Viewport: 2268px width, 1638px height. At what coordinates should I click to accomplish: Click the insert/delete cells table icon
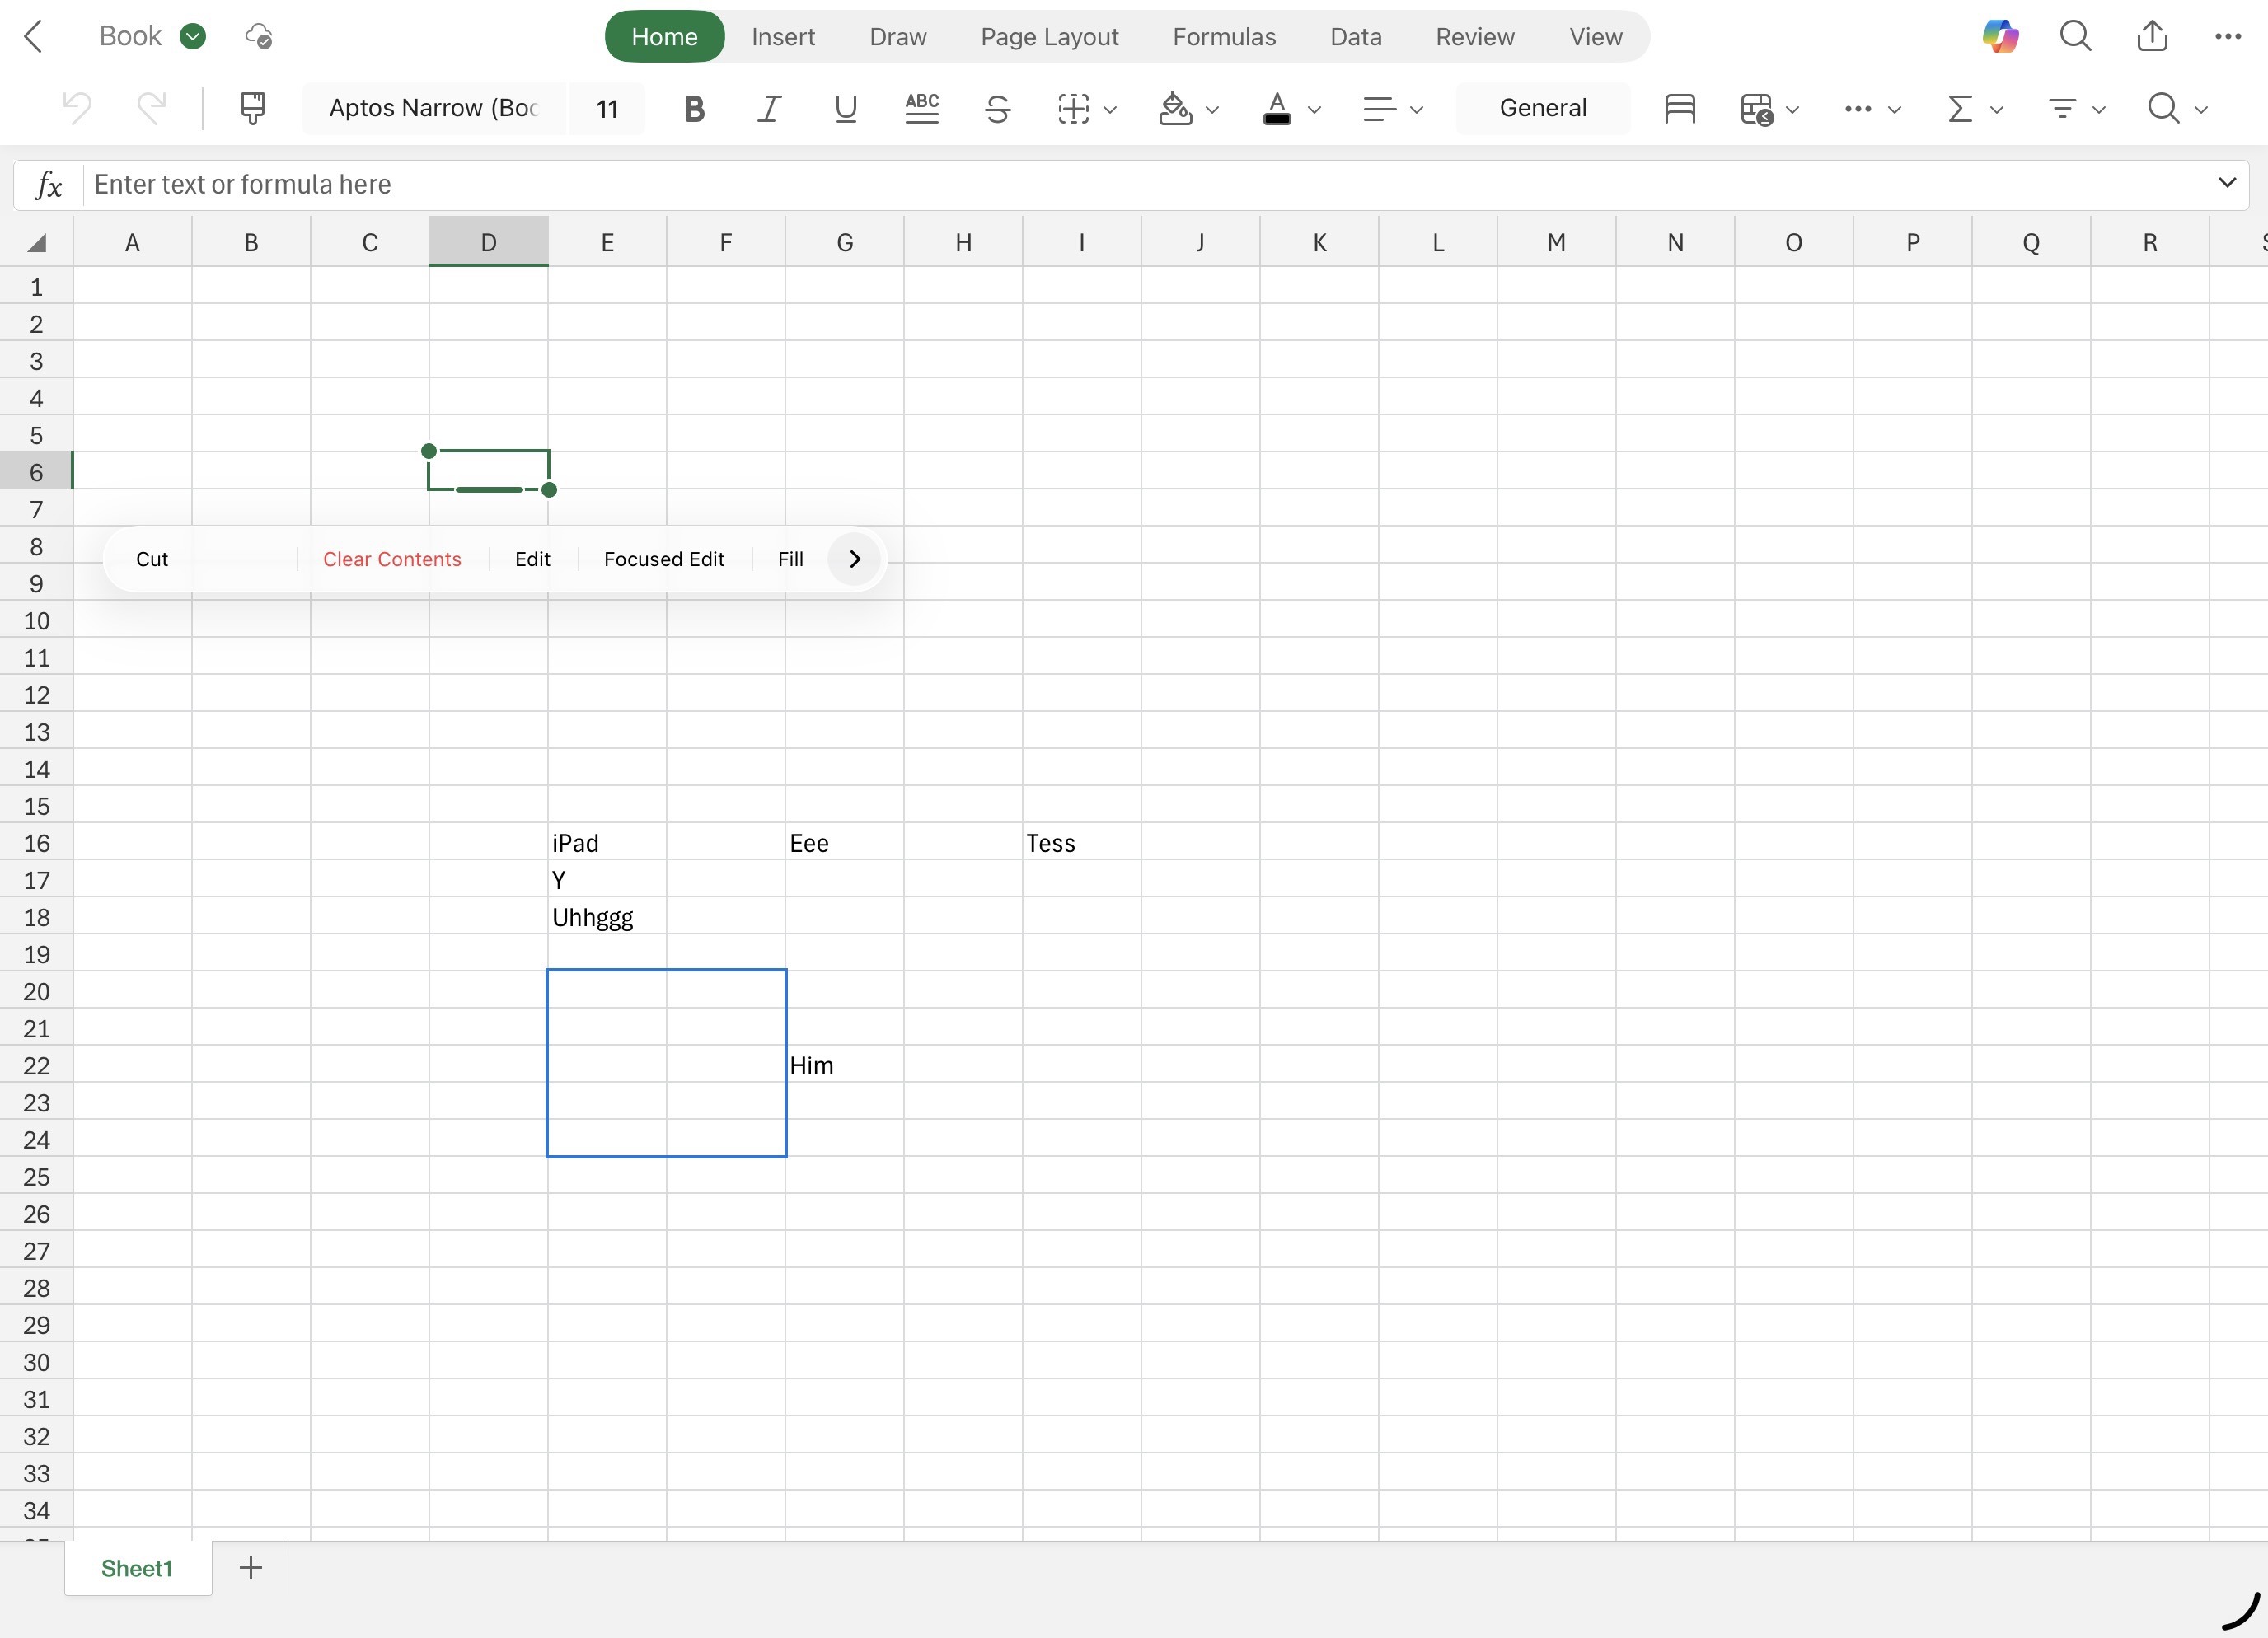tap(1757, 108)
